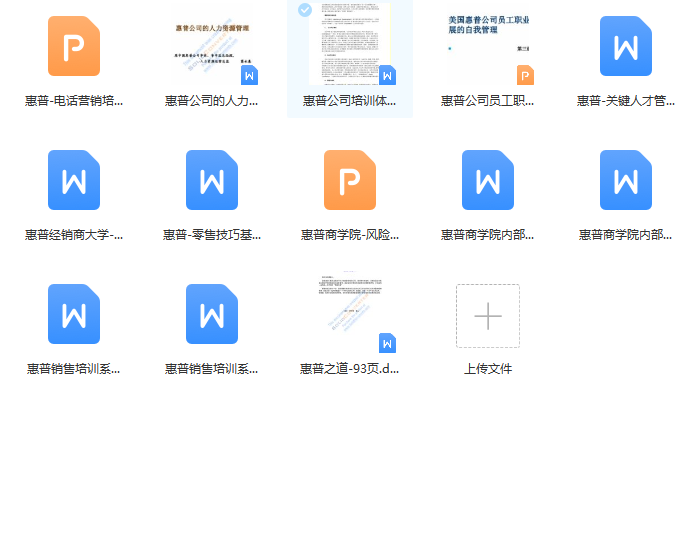Open the 惠普公司培训体 document thumbnail
This screenshot has width=700, height=534.
point(350,44)
